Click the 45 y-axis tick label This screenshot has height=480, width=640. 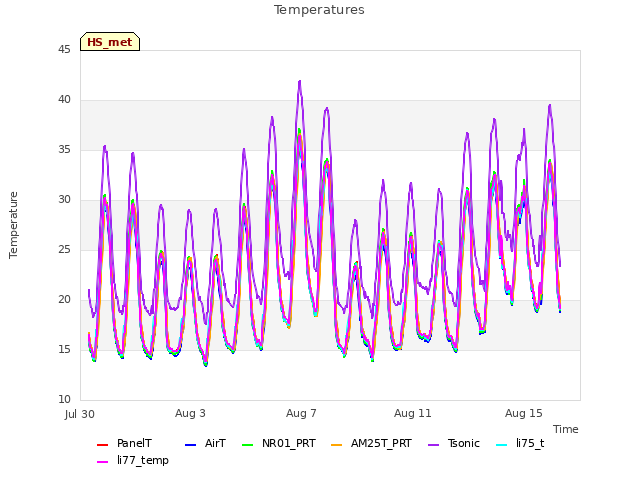64,50
